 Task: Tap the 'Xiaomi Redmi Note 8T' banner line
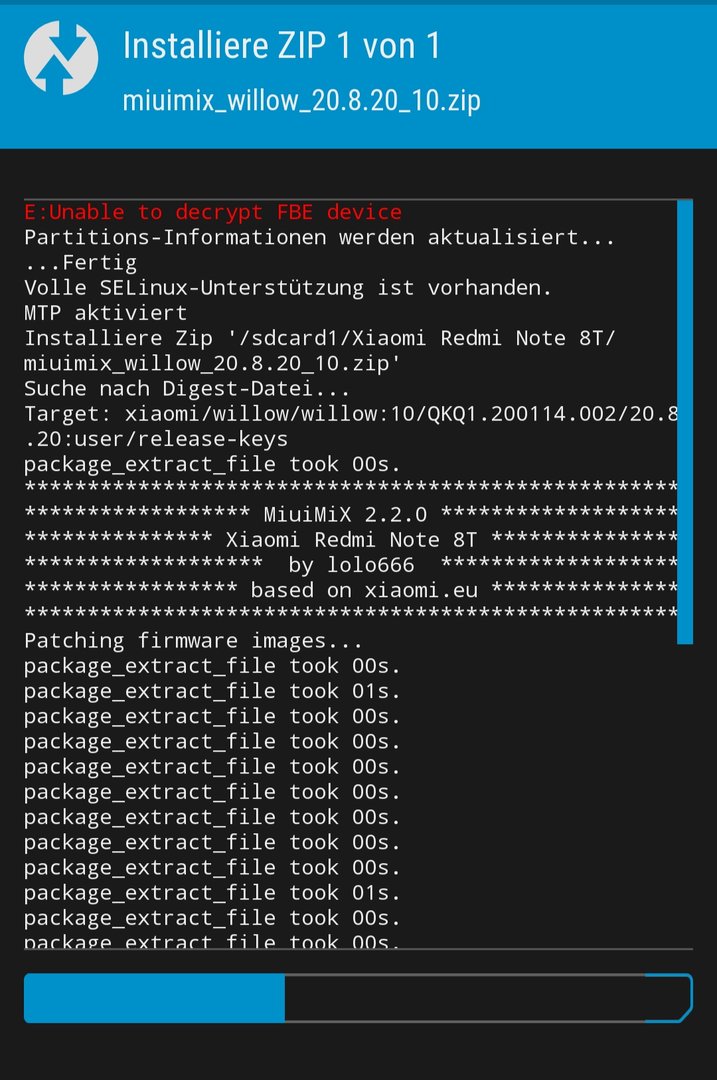(351, 539)
